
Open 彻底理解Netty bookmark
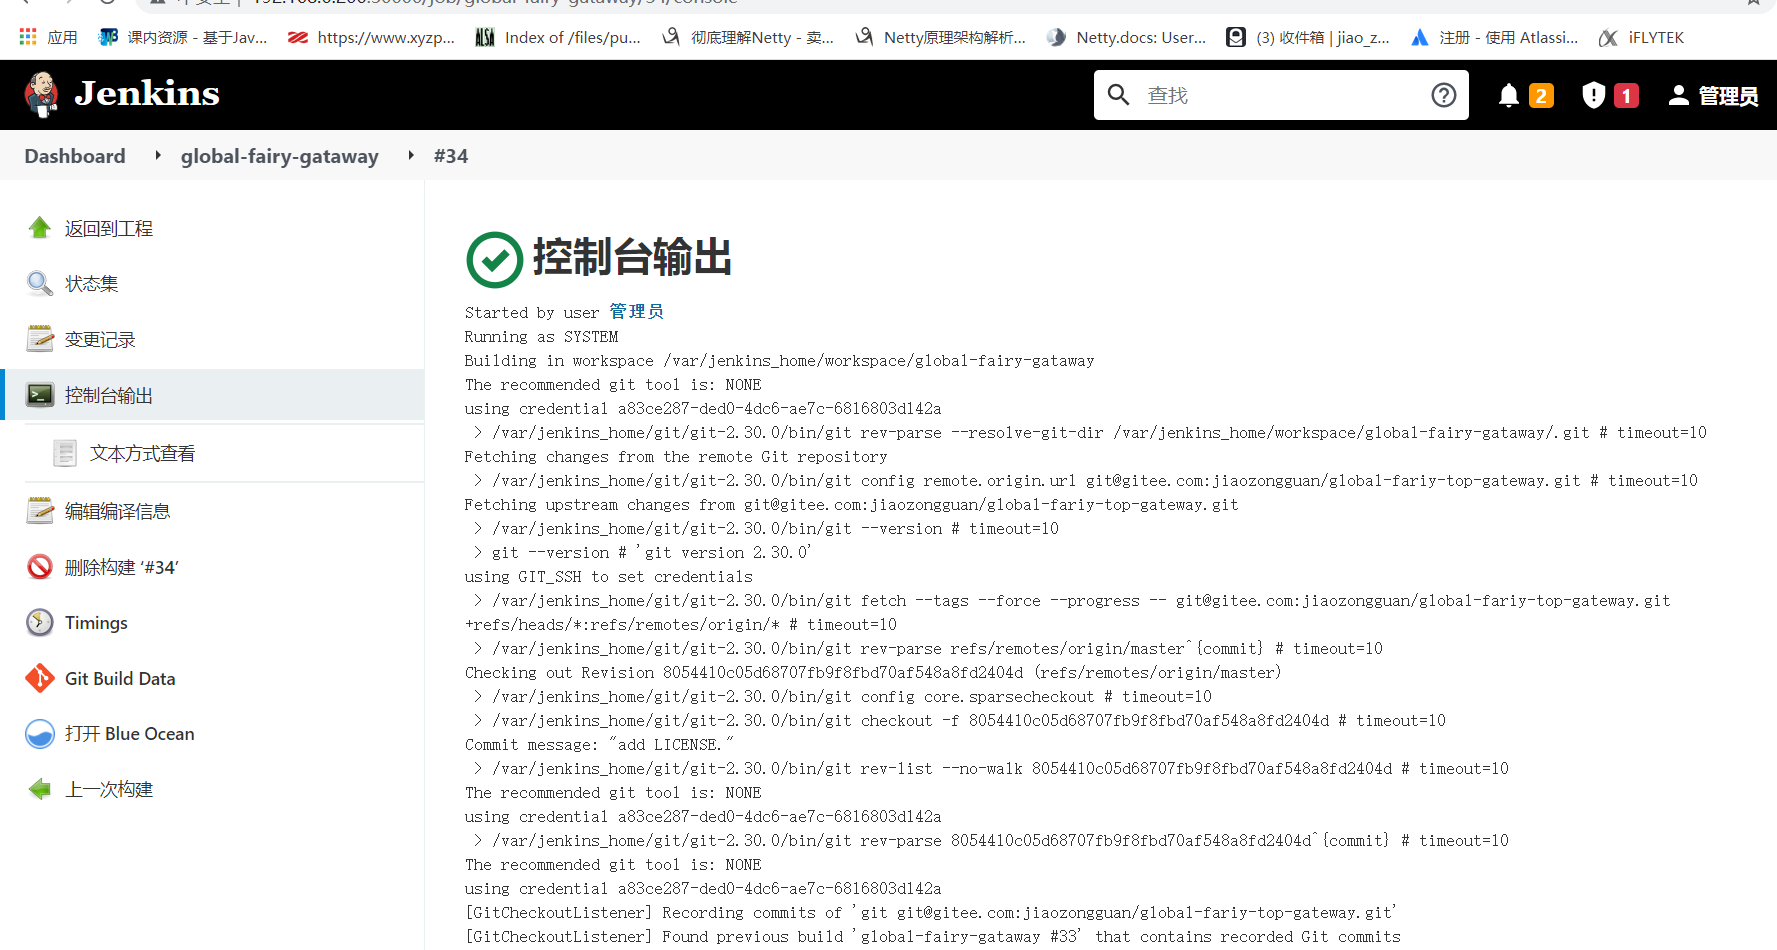(x=748, y=37)
